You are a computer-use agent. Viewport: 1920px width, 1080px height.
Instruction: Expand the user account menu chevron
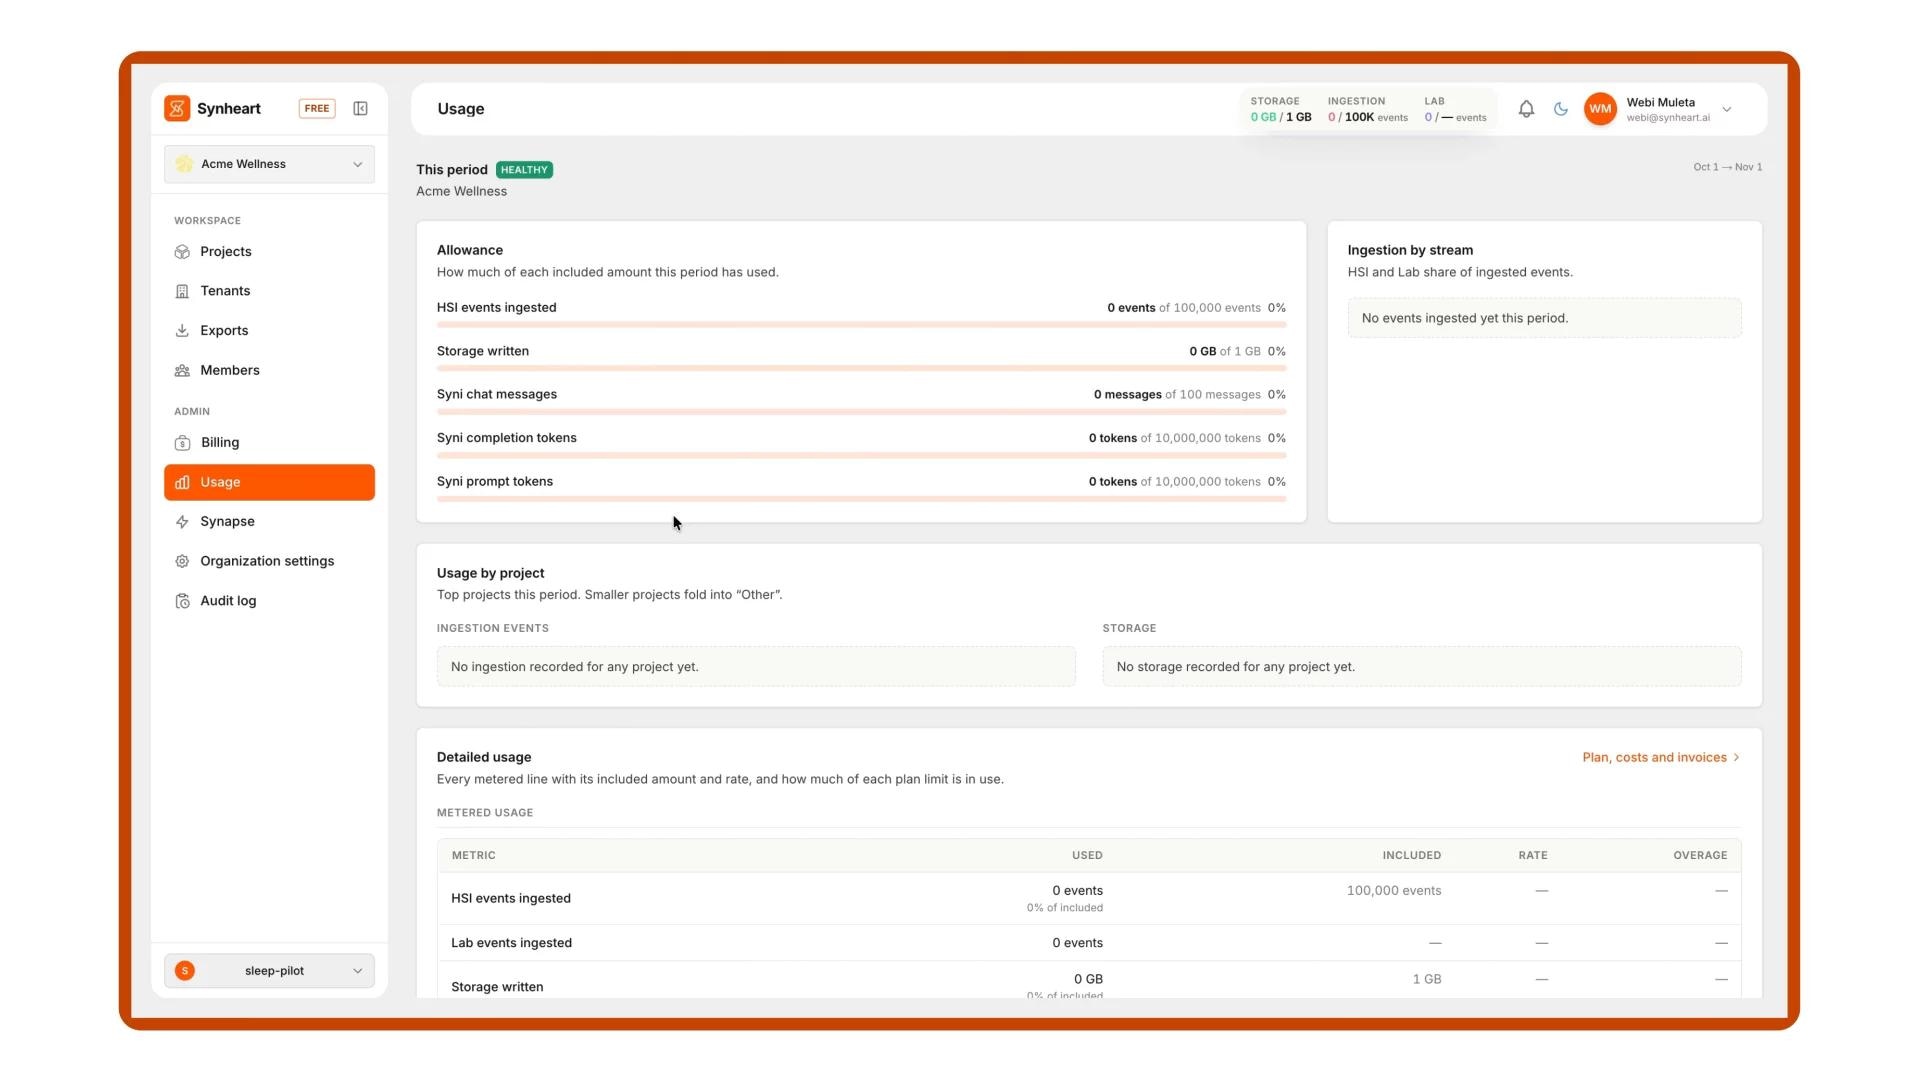pyautogui.click(x=1727, y=109)
